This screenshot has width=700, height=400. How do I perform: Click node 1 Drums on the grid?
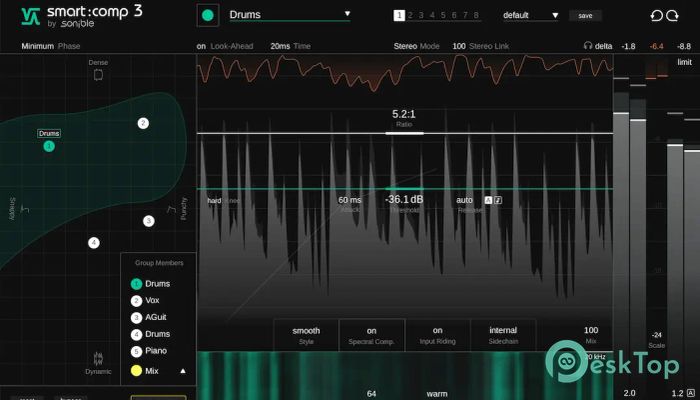point(49,146)
